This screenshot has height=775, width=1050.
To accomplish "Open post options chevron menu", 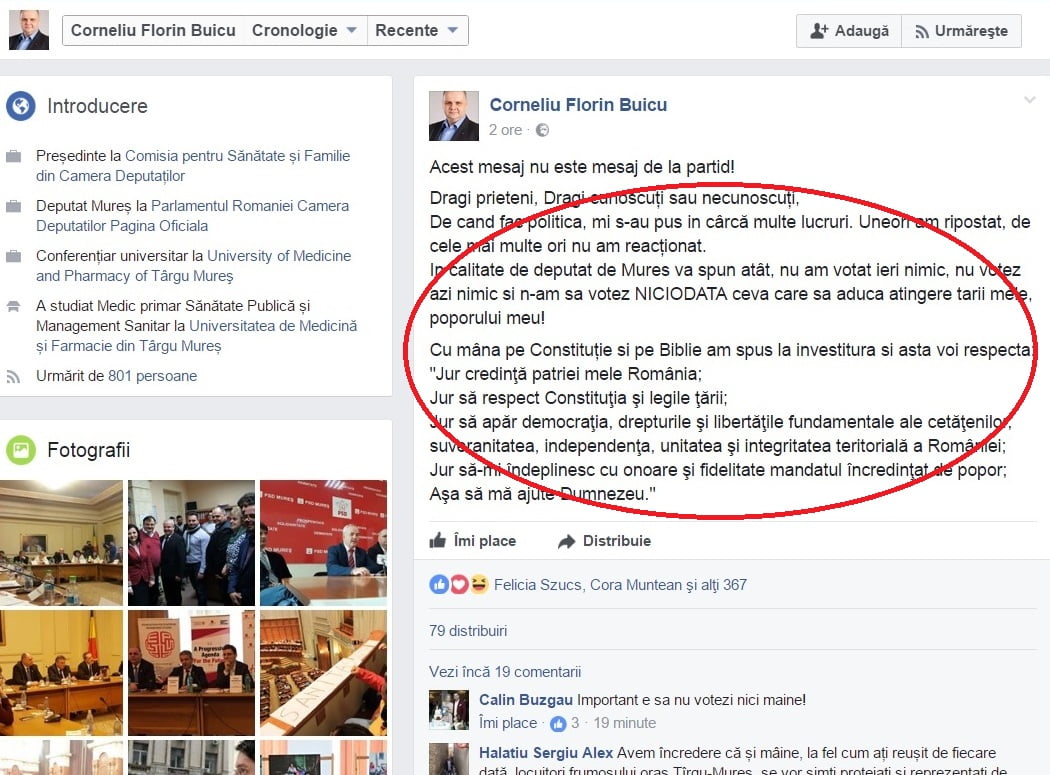I will 1029,100.
